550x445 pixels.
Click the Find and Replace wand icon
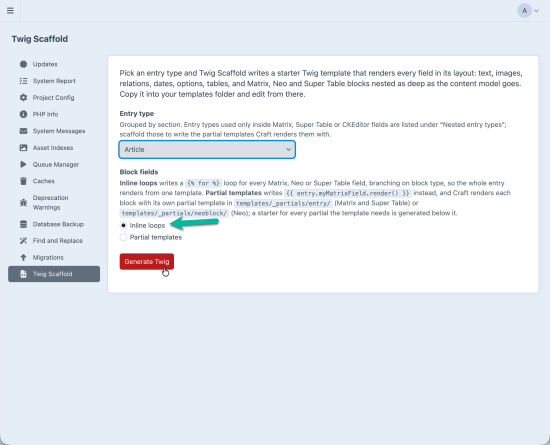pos(23,241)
